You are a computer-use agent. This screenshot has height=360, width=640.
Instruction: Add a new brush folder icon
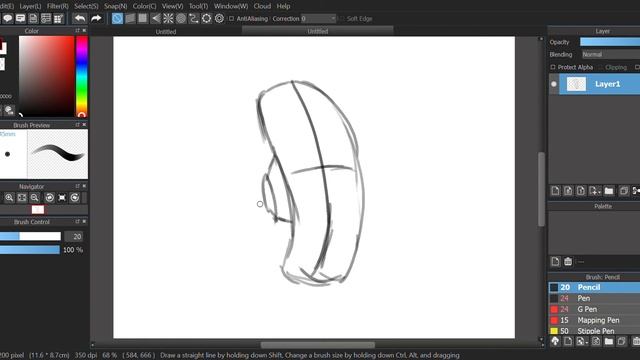click(x=609, y=341)
